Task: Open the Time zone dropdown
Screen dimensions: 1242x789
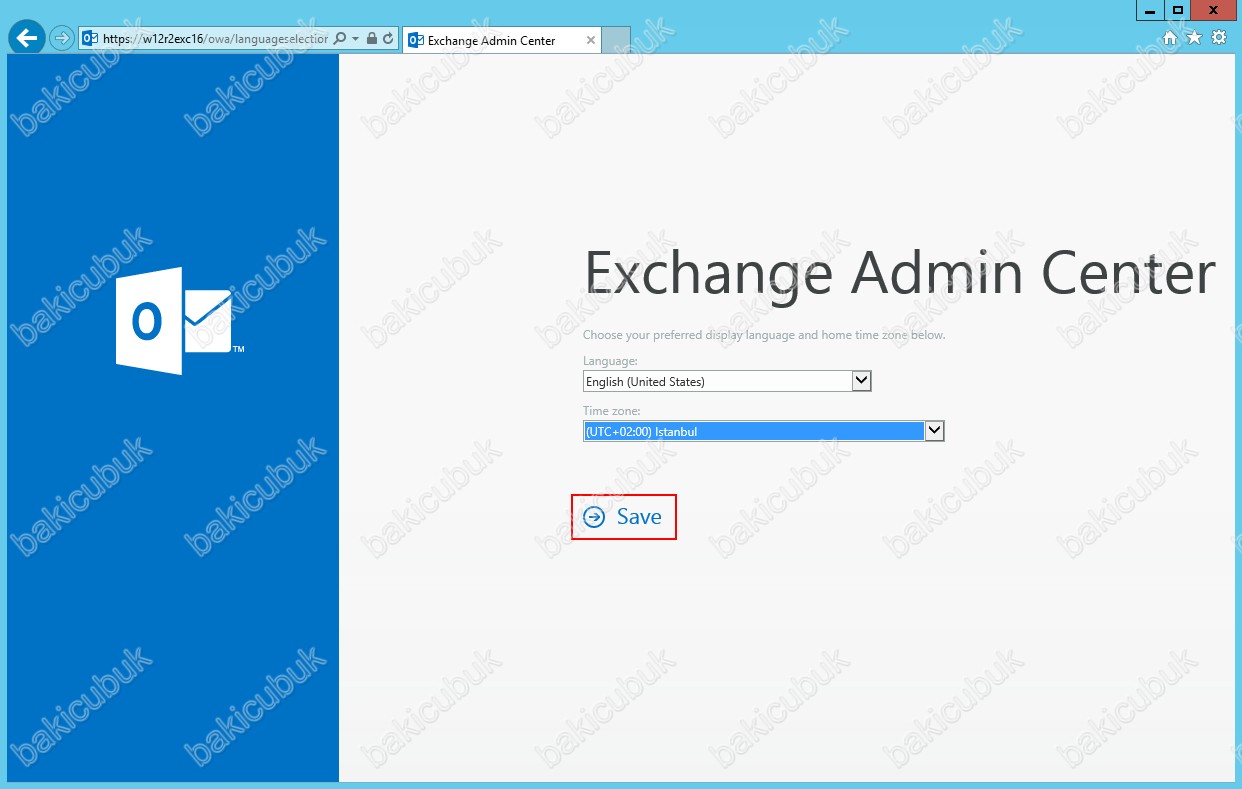Action: pos(763,431)
